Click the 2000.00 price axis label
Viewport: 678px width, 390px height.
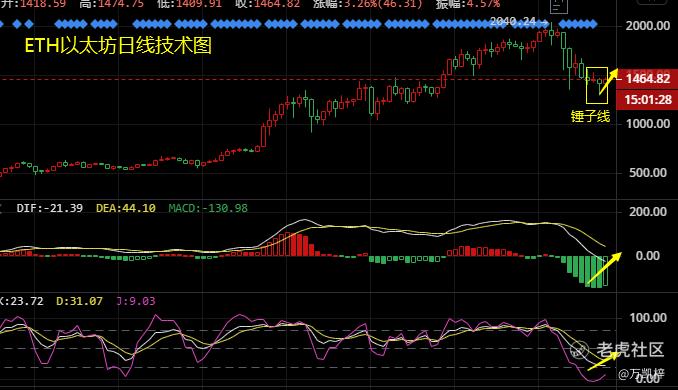[648, 26]
